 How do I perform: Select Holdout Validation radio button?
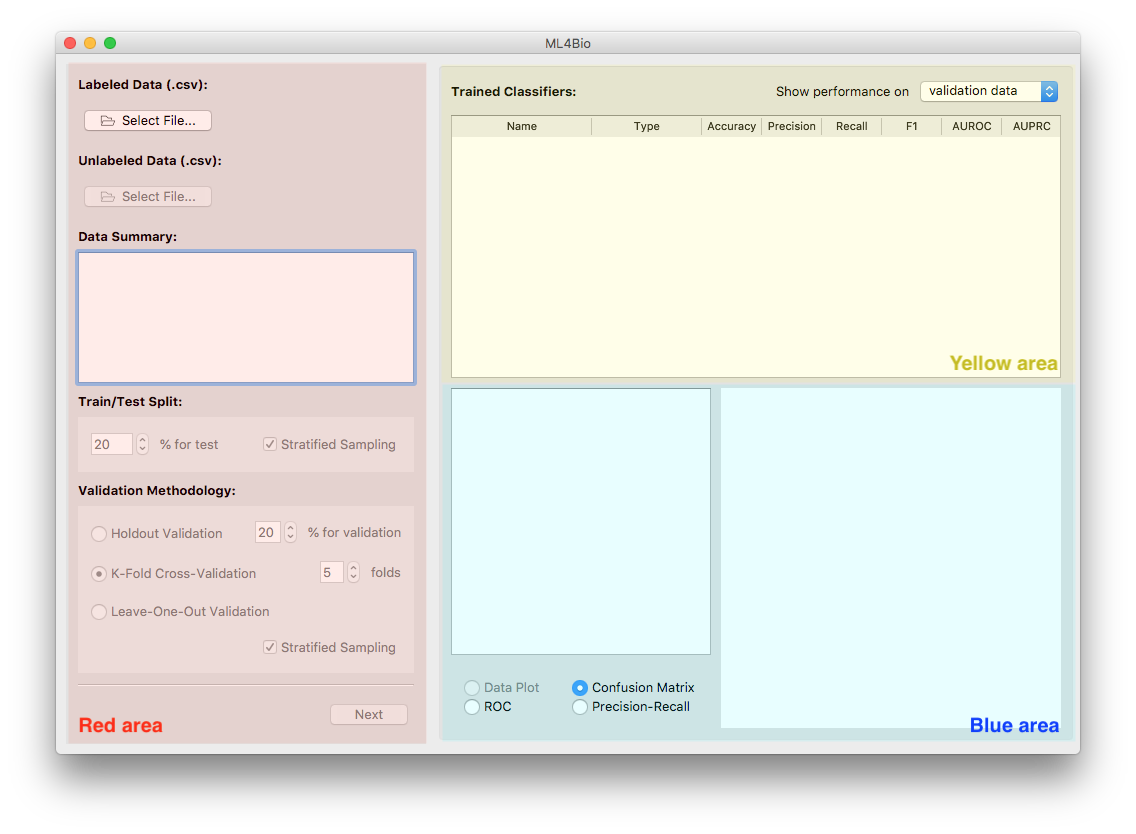(x=99, y=534)
